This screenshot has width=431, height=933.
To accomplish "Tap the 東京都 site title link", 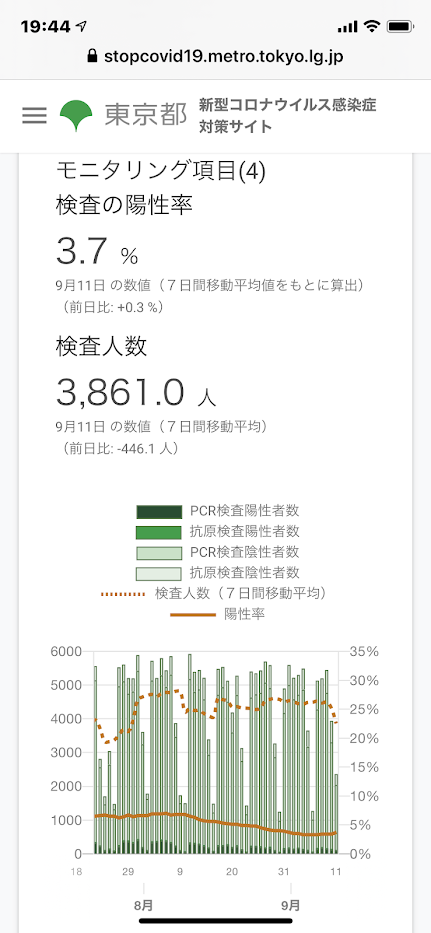I will 146,115.
